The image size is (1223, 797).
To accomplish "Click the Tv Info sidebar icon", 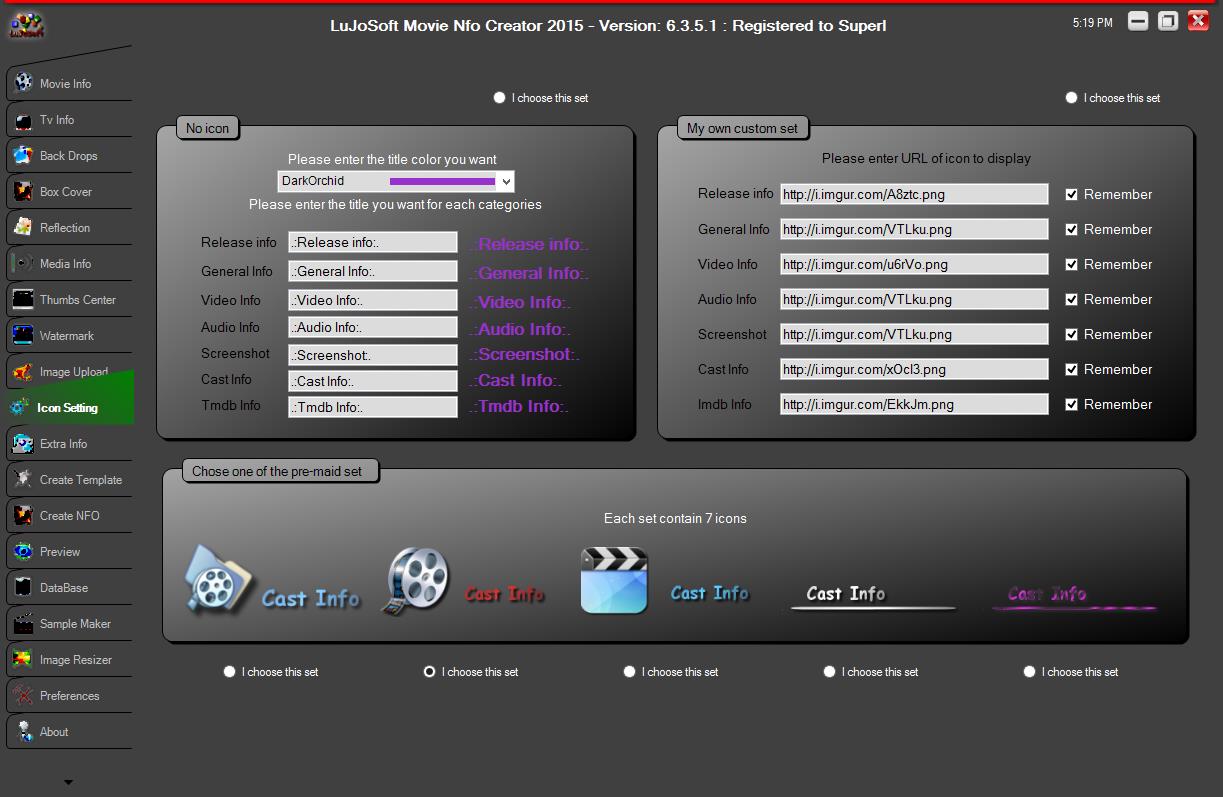I will 23,119.
